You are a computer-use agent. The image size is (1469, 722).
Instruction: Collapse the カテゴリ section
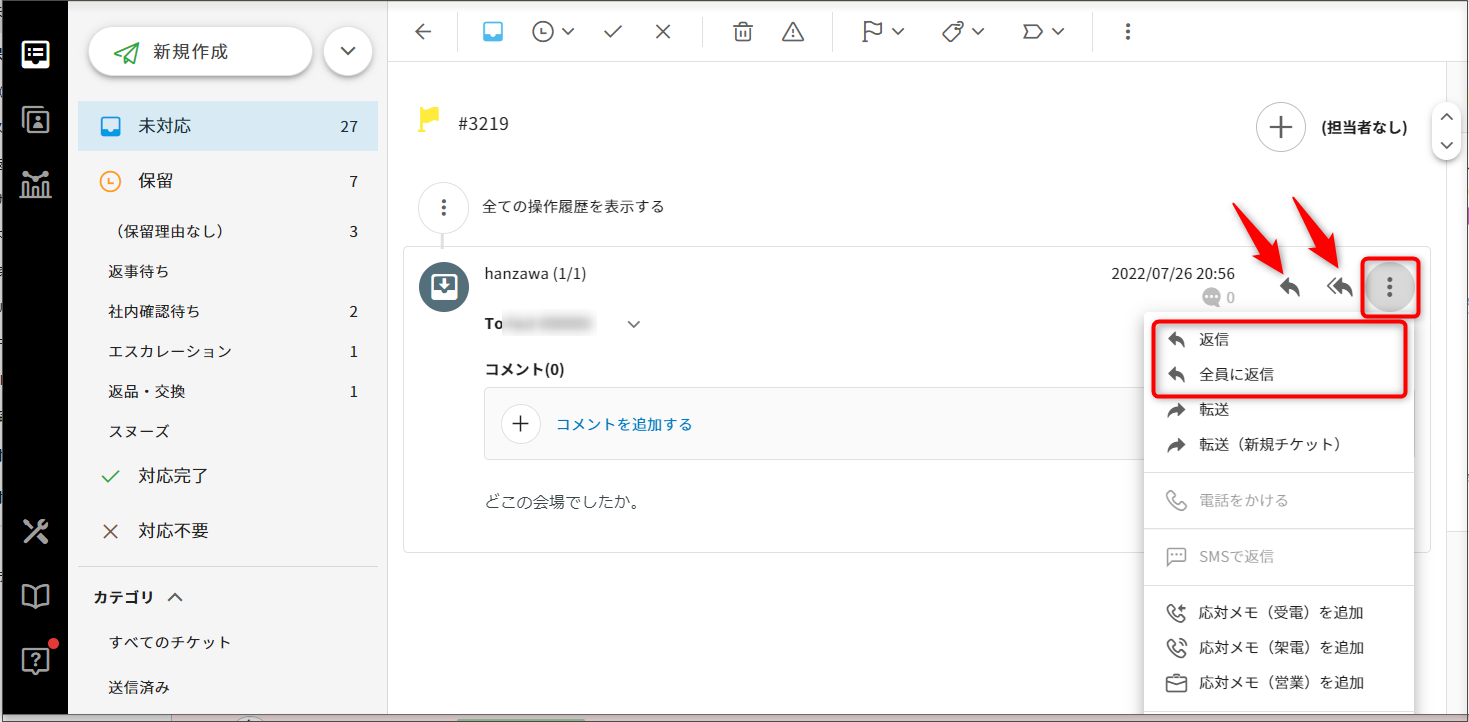(175, 597)
